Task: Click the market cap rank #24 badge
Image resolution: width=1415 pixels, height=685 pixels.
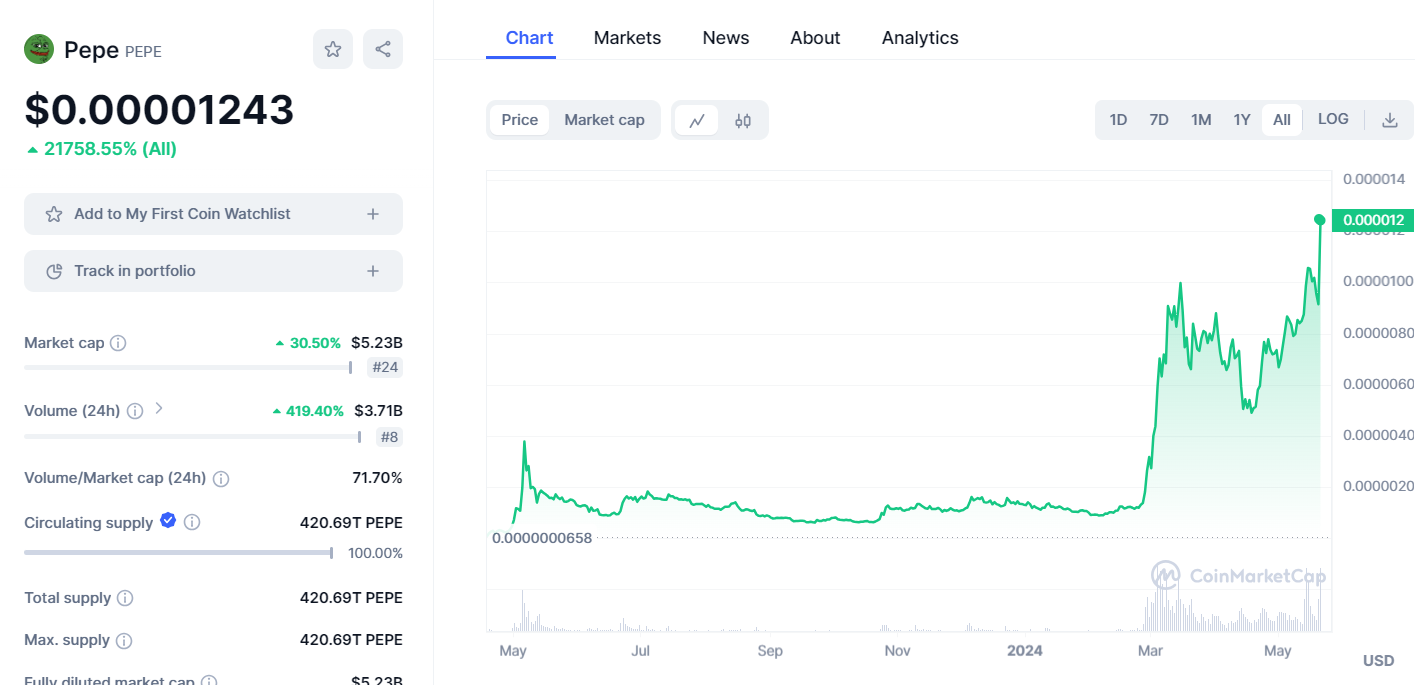Action: coord(385,367)
